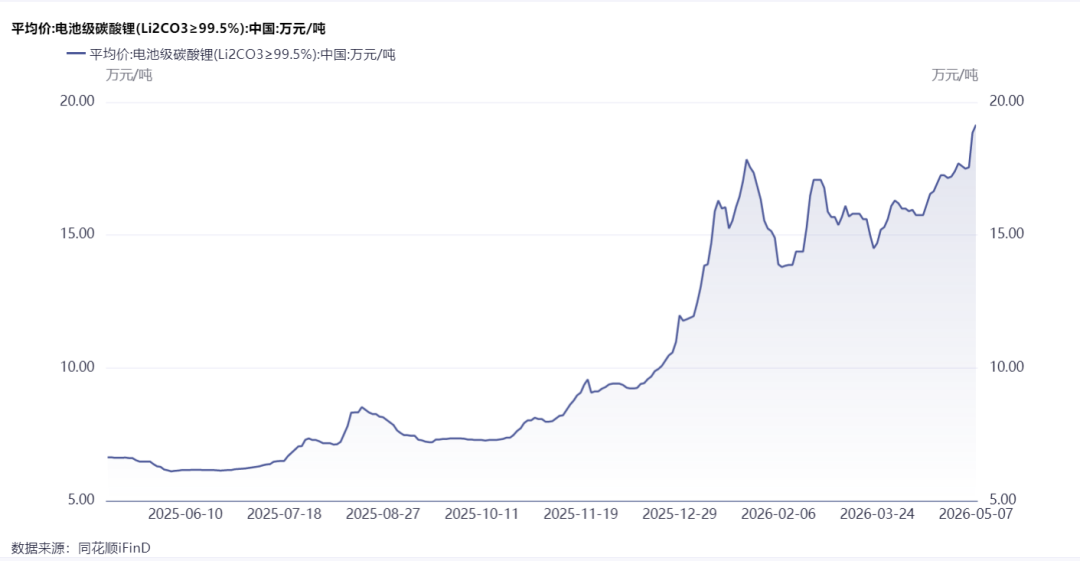Click the date label 2026-03-24
This screenshot has width=1080, height=561.
pyautogui.click(x=877, y=514)
